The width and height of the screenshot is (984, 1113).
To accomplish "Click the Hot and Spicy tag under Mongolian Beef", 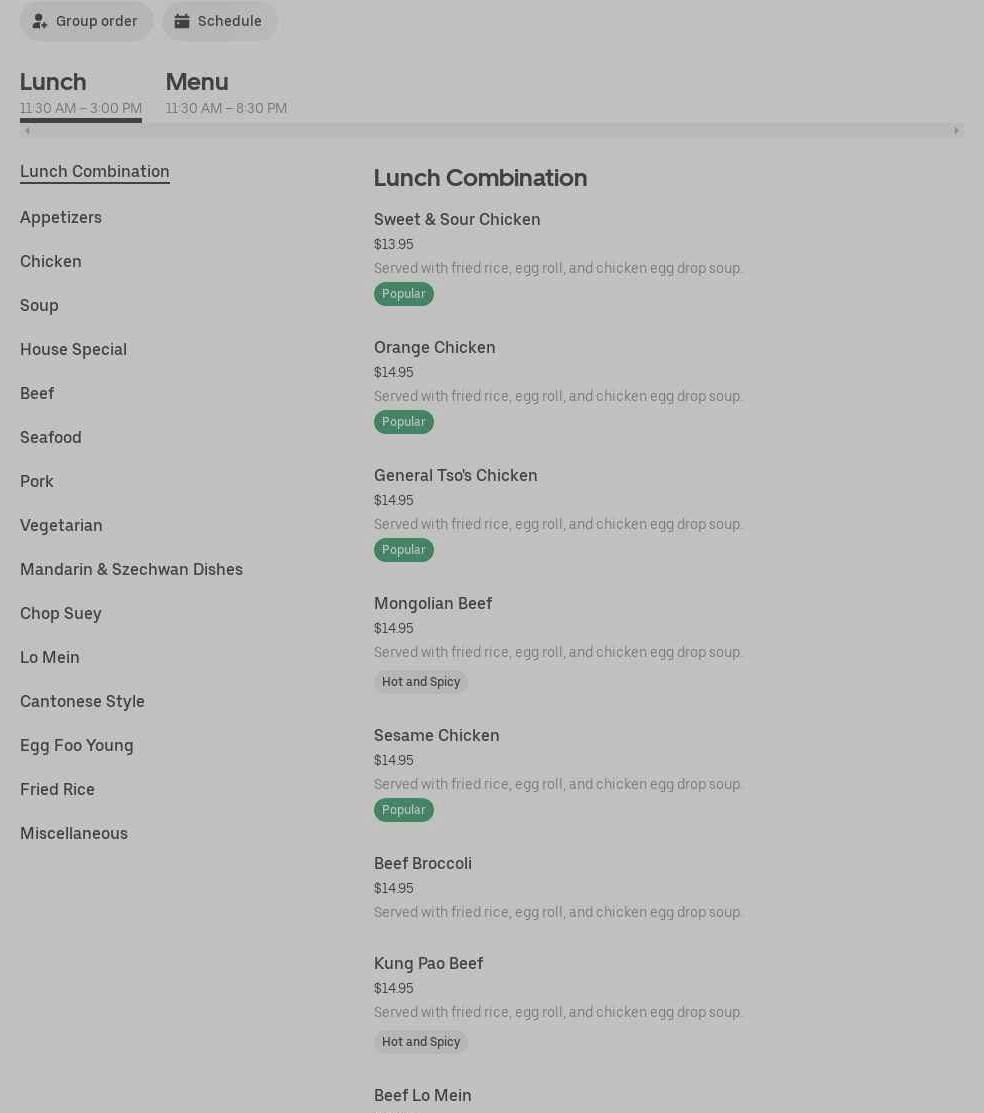I will click(421, 682).
